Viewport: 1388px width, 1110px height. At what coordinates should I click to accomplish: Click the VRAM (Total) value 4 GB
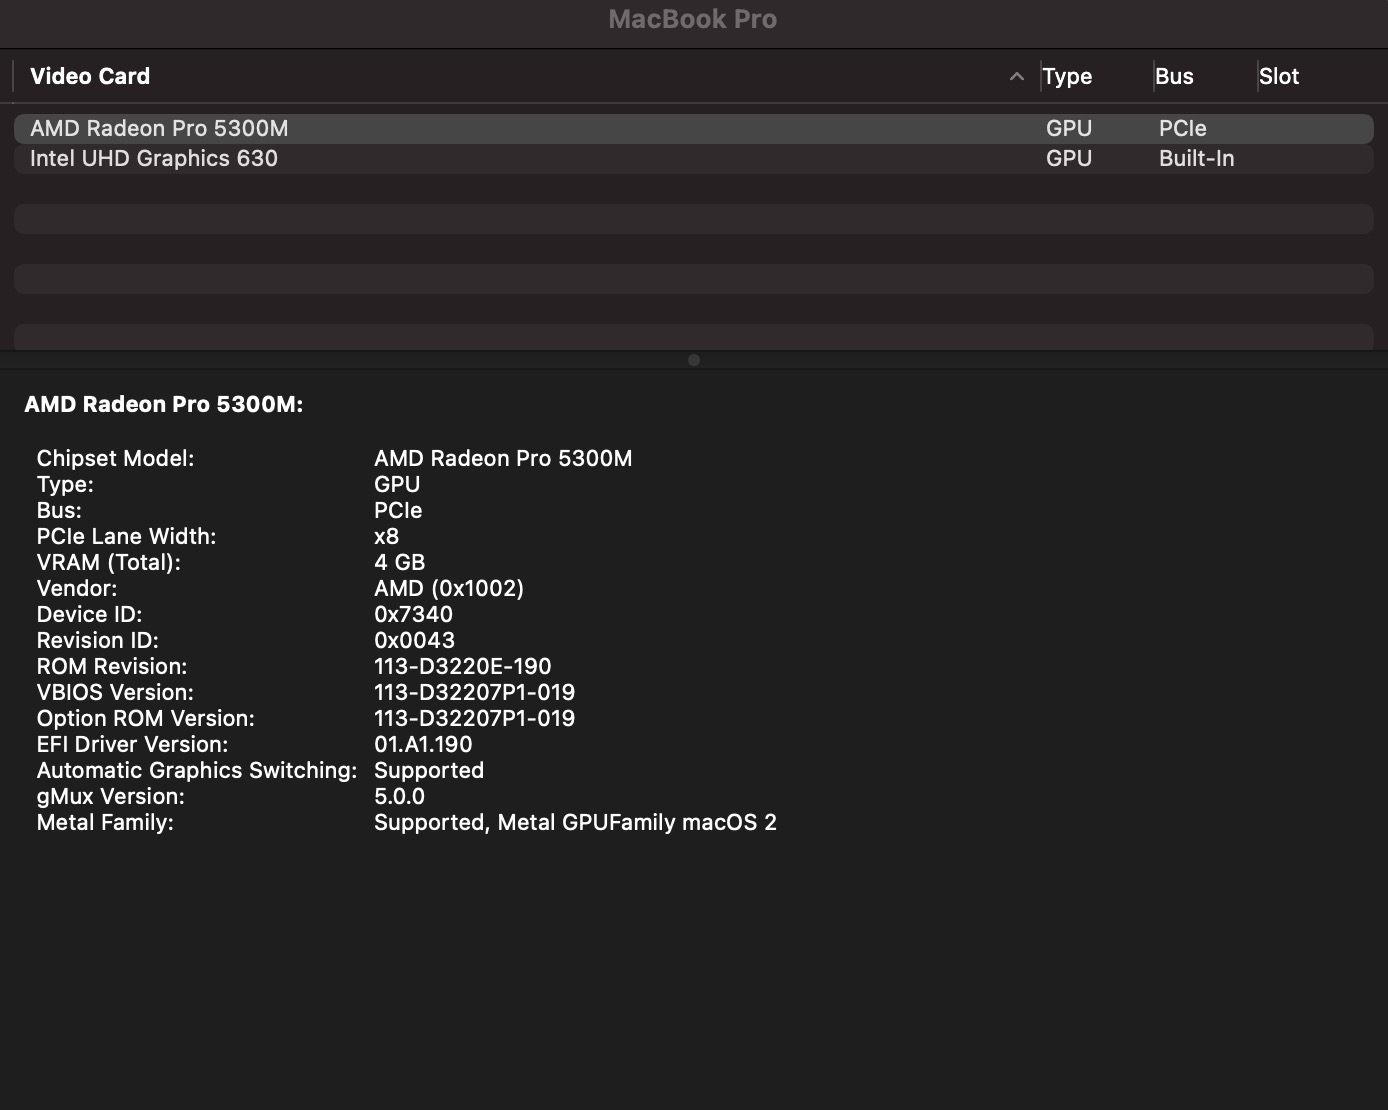pos(400,562)
